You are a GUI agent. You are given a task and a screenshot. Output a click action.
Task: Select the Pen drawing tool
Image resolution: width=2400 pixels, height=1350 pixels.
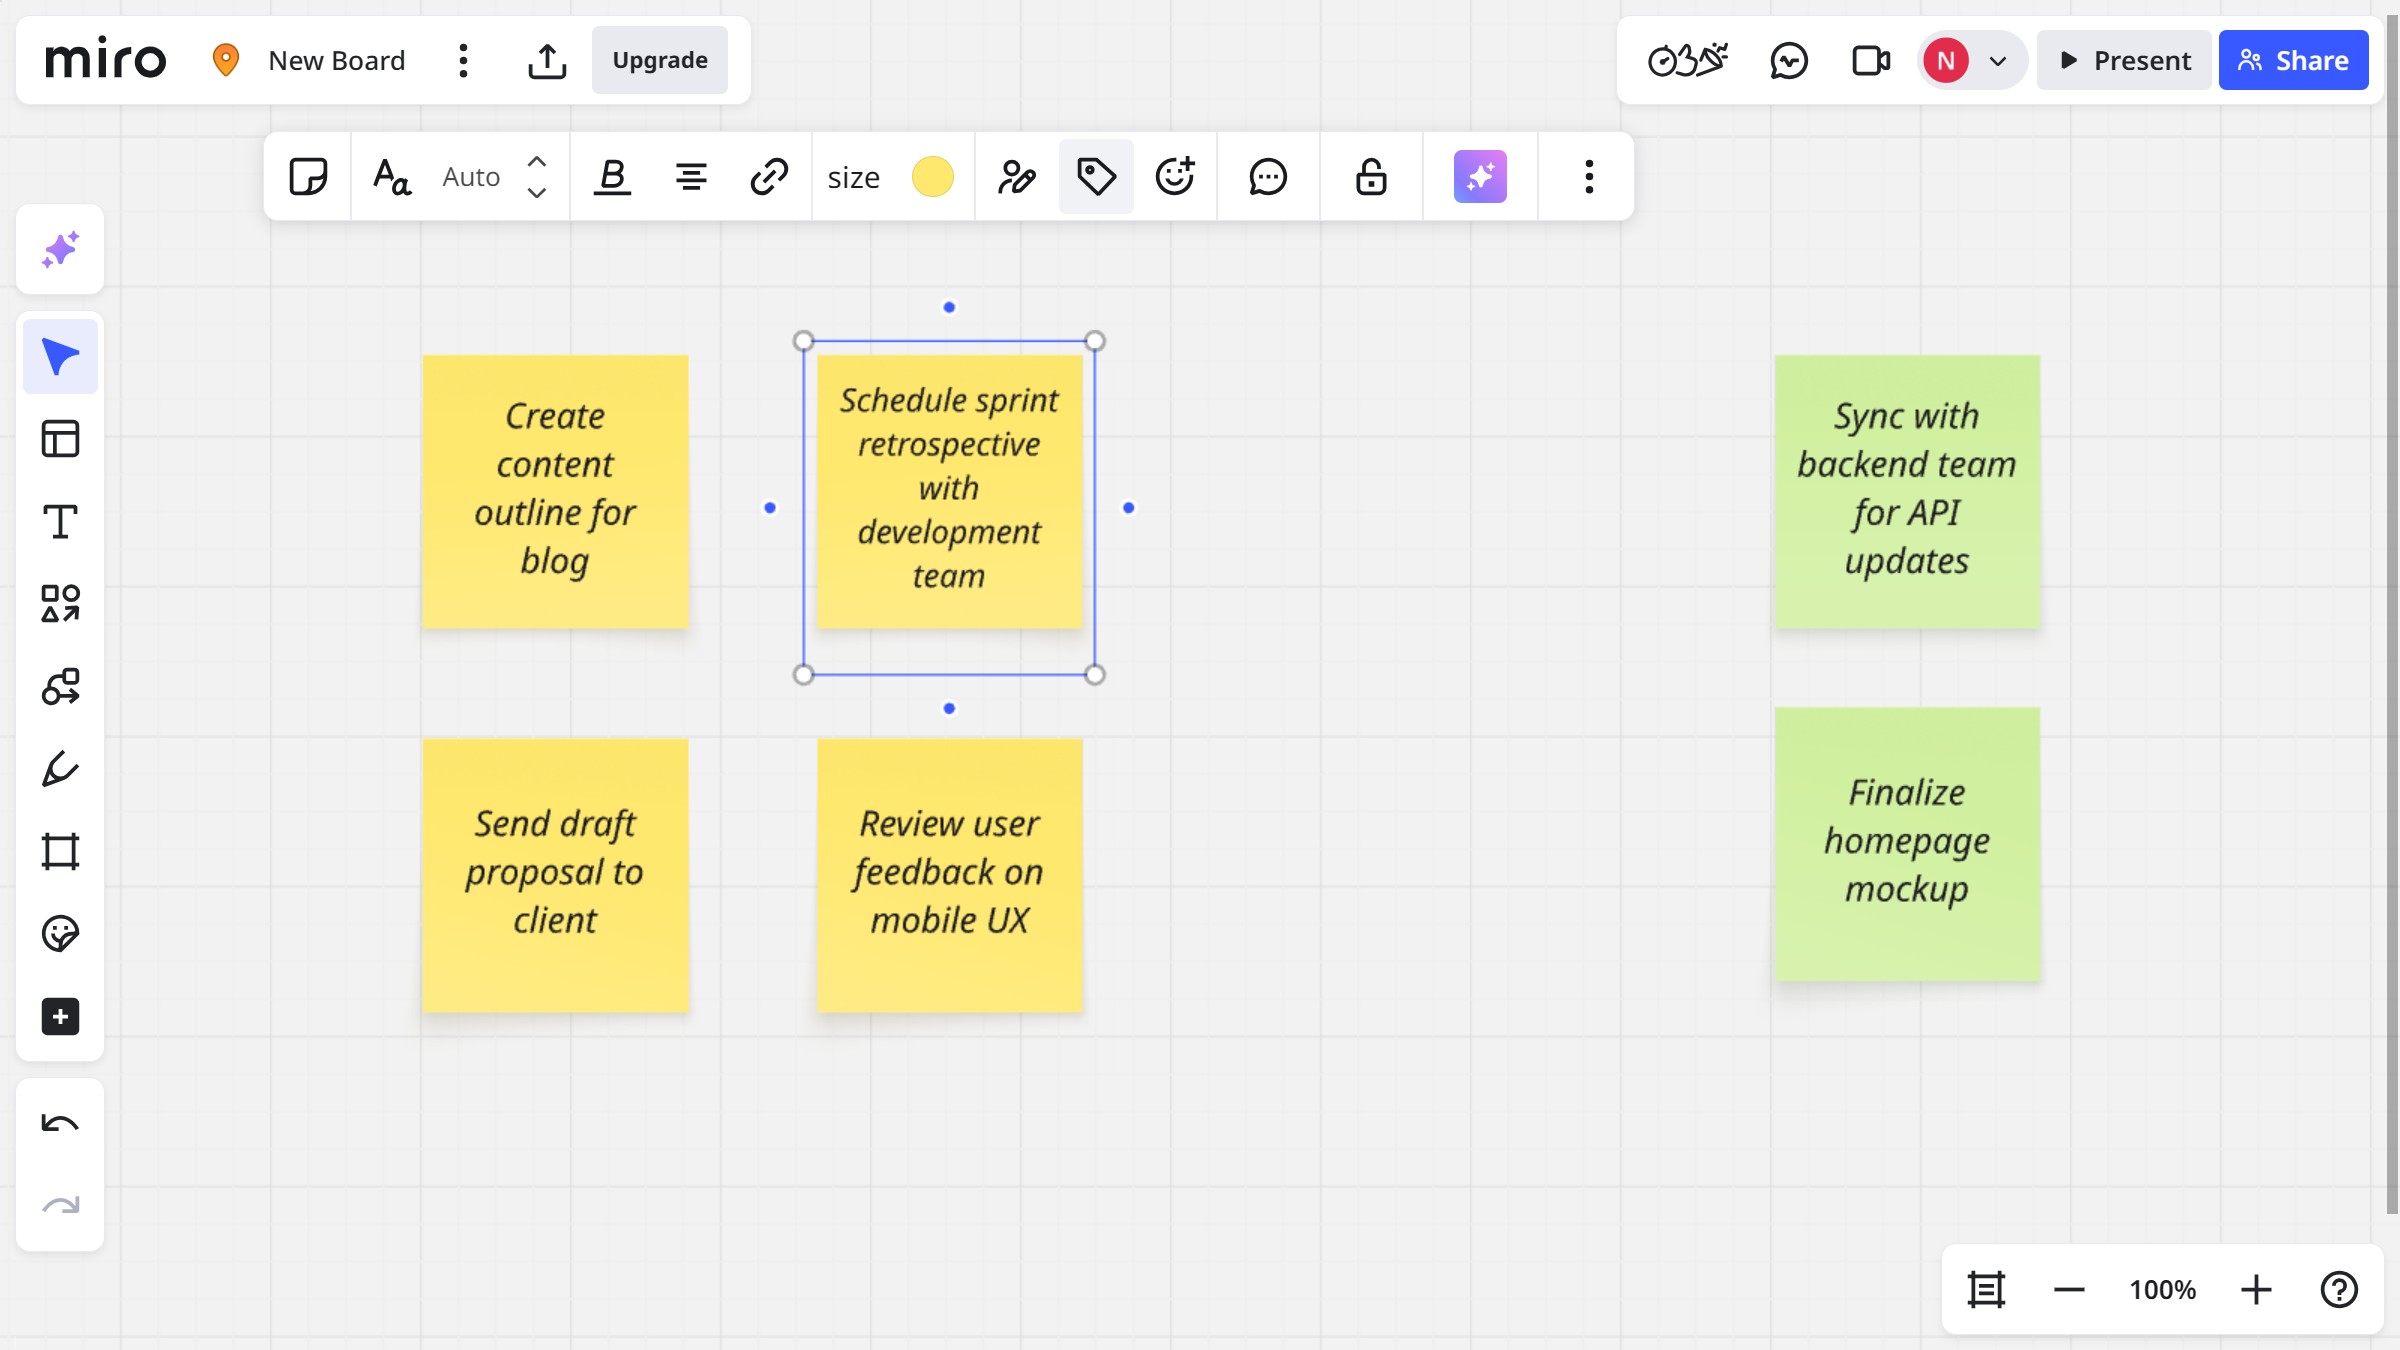60,769
